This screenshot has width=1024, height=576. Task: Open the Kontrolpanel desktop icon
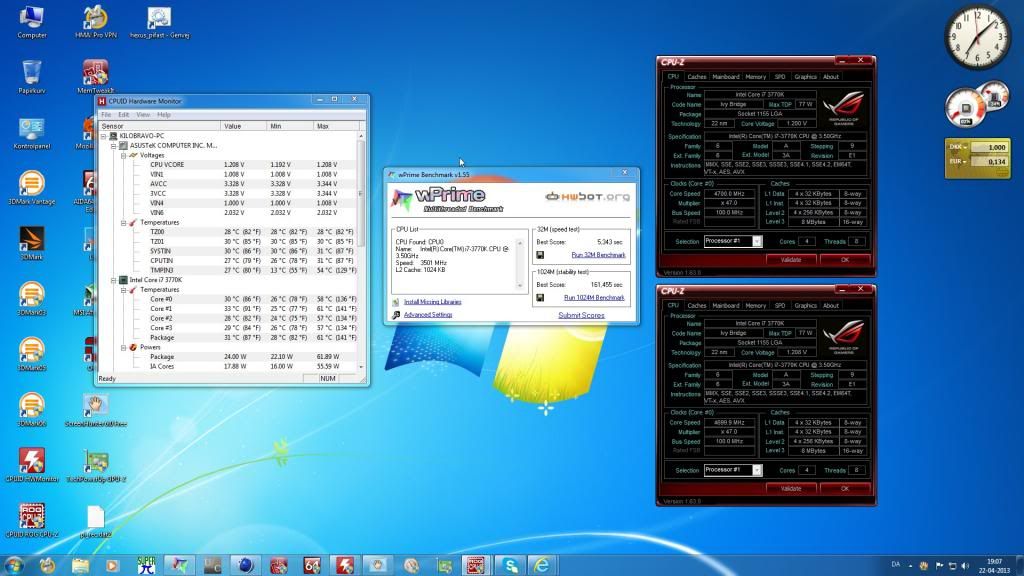31,133
